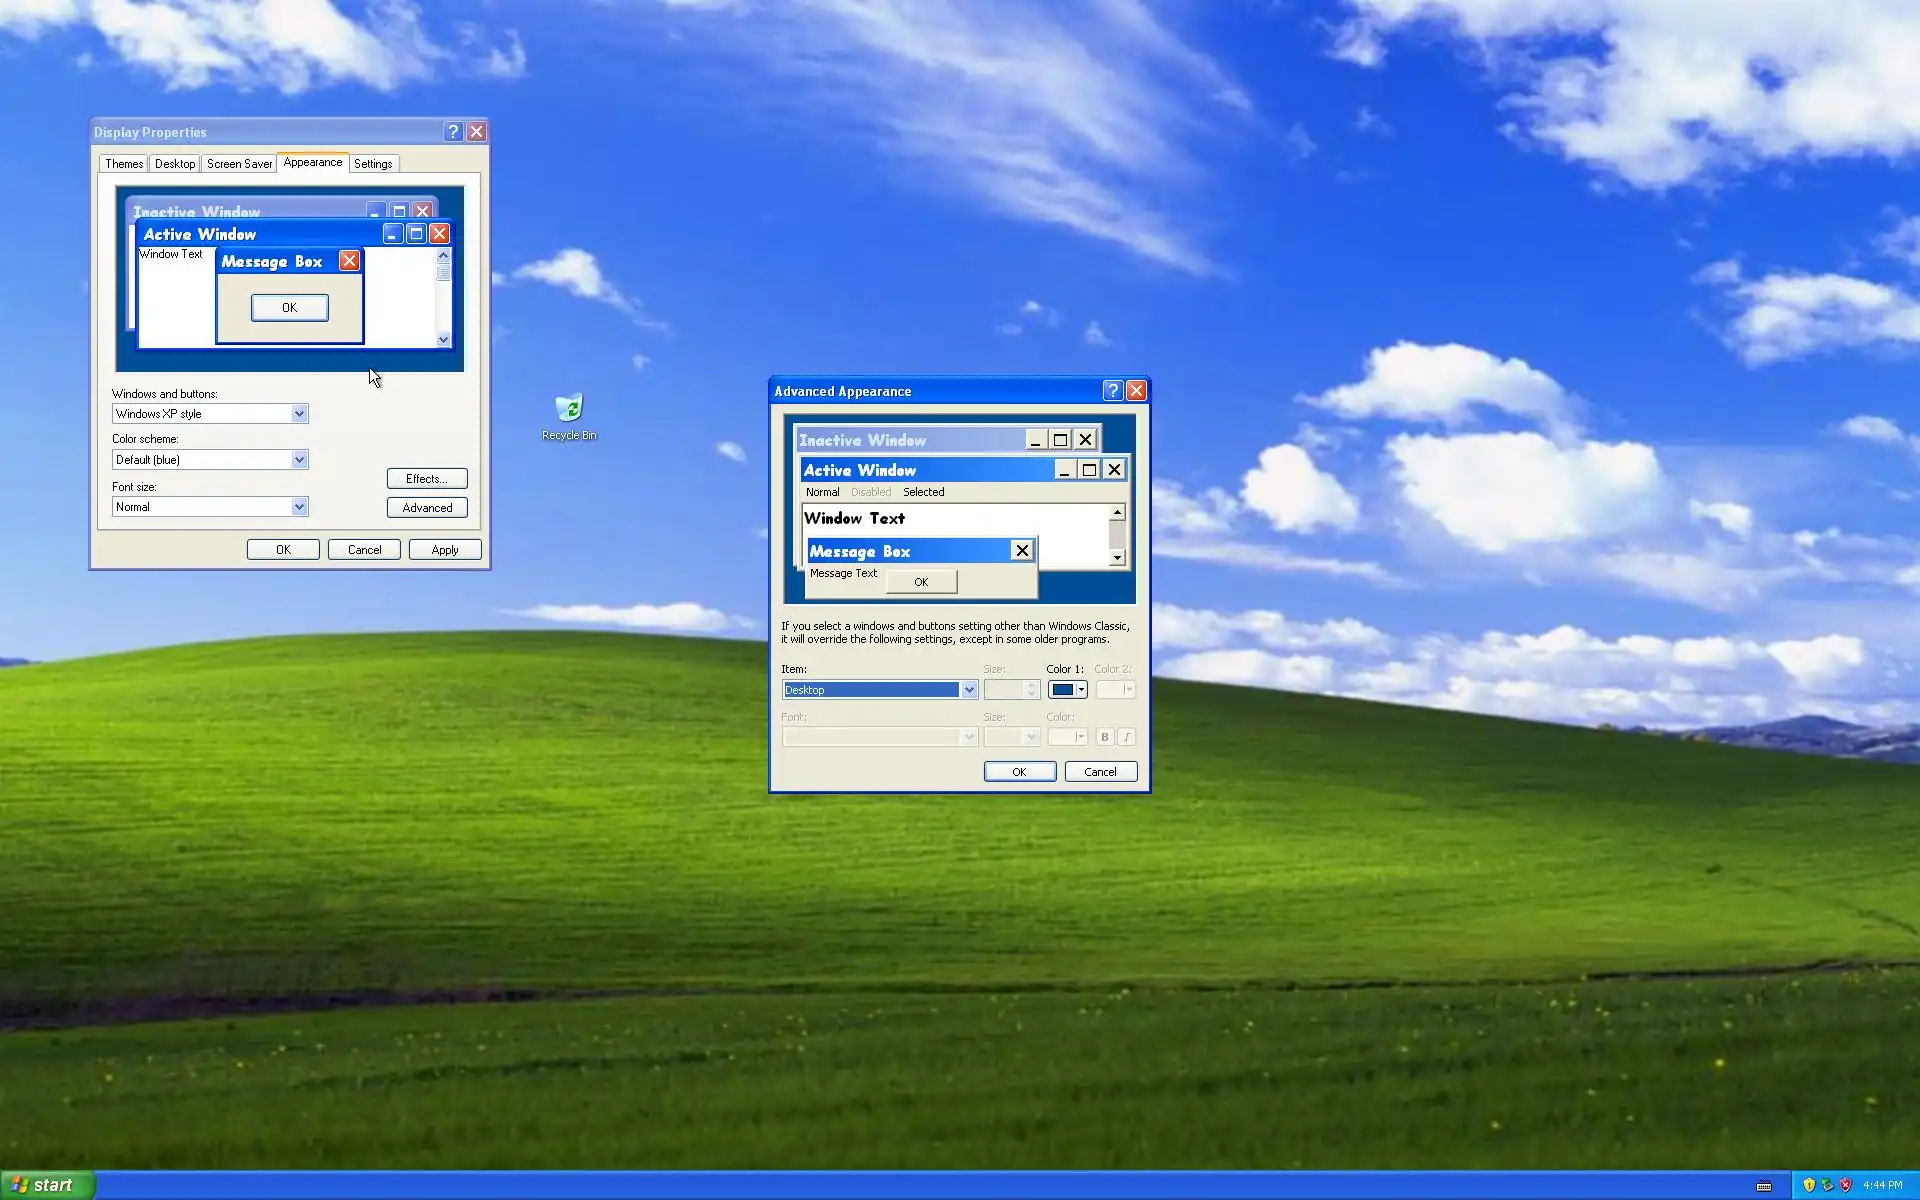1920x1200 pixels.
Task: Click the yellow Windows Update shield tray icon
Action: pos(1809,1185)
